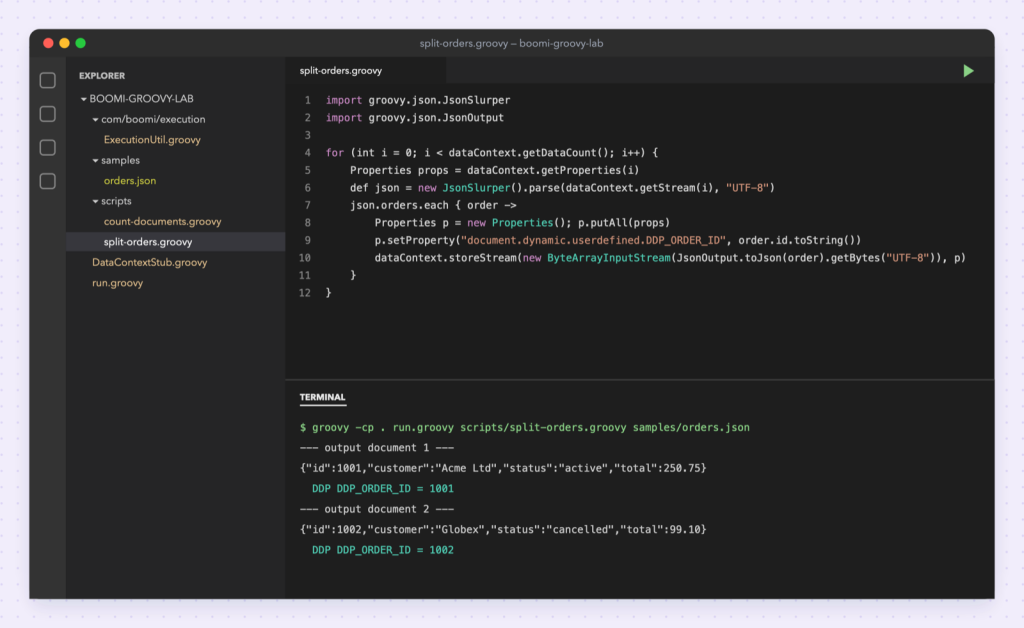Click the Acme Ltd JSON output line
The height and width of the screenshot is (628, 1024).
(503, 468)
